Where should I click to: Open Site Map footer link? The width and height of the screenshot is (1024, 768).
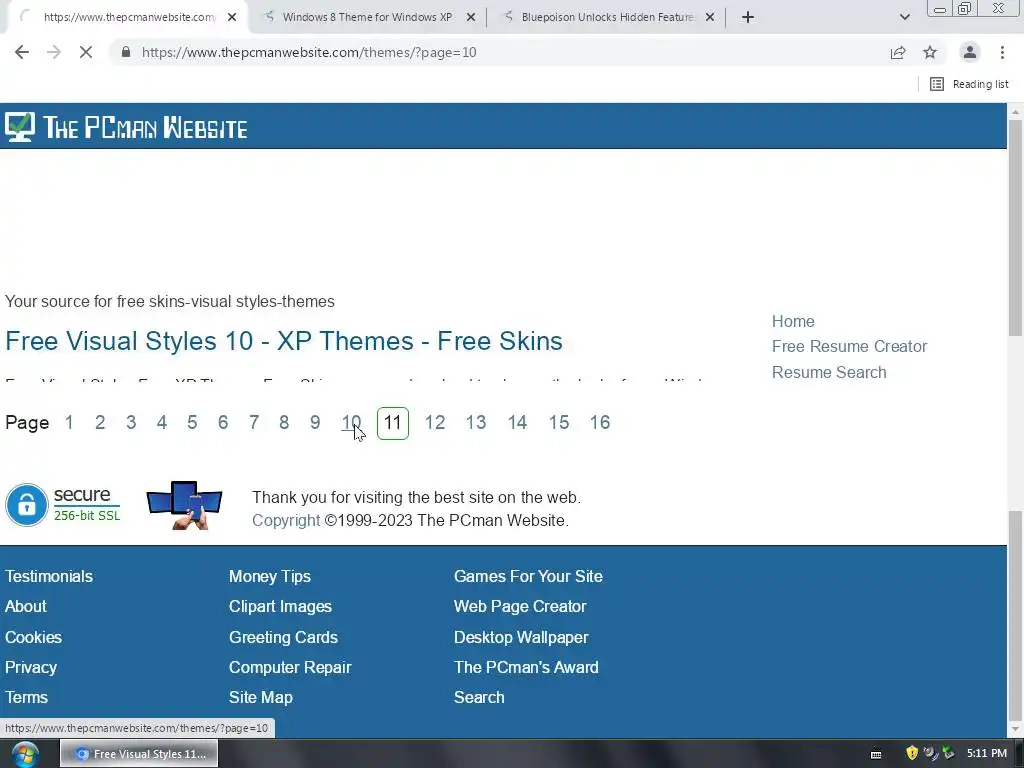point(261,697)
